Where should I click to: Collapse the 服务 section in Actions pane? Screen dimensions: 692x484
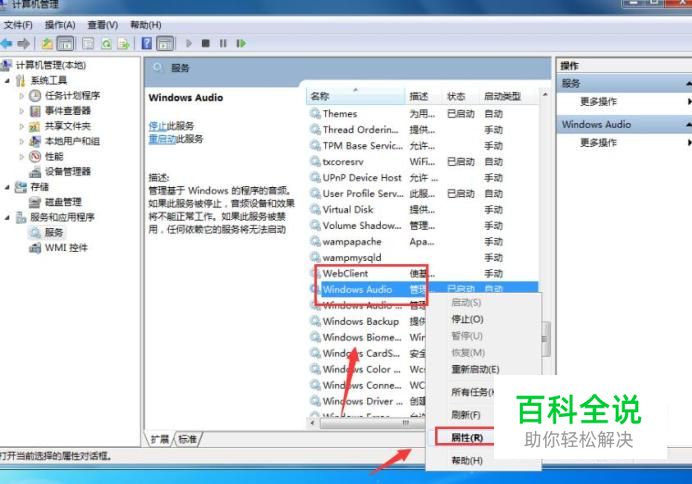pyautogui.click(x=688, y=83)
